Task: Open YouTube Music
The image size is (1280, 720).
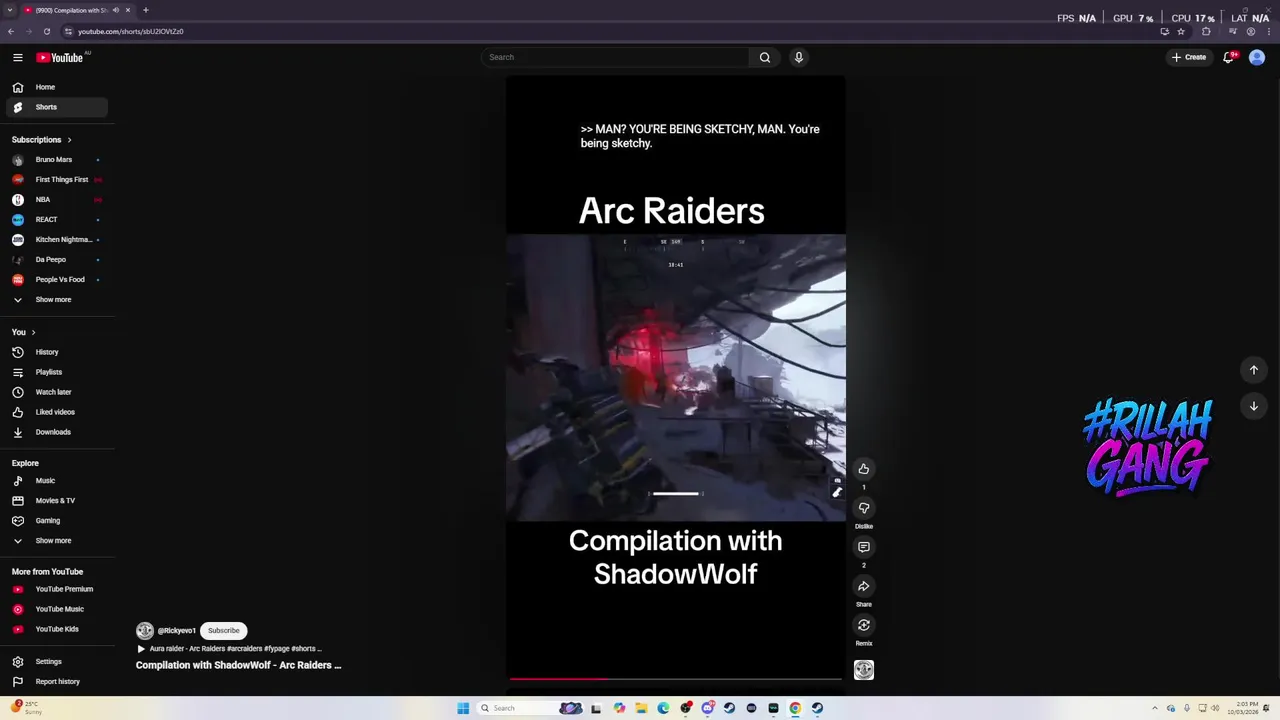Action: pos(58,609)
